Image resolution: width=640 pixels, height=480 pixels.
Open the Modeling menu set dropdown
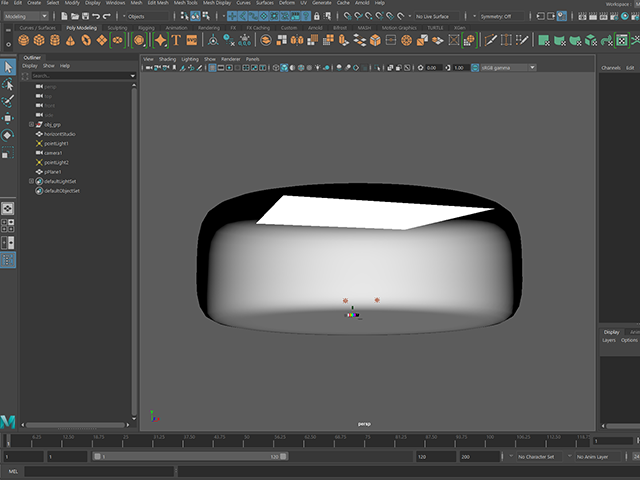(26, 16)
